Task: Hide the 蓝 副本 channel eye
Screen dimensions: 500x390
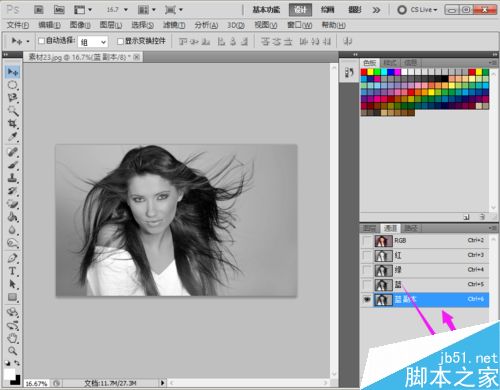Action: pyautogui.click(x=367, y=300)
